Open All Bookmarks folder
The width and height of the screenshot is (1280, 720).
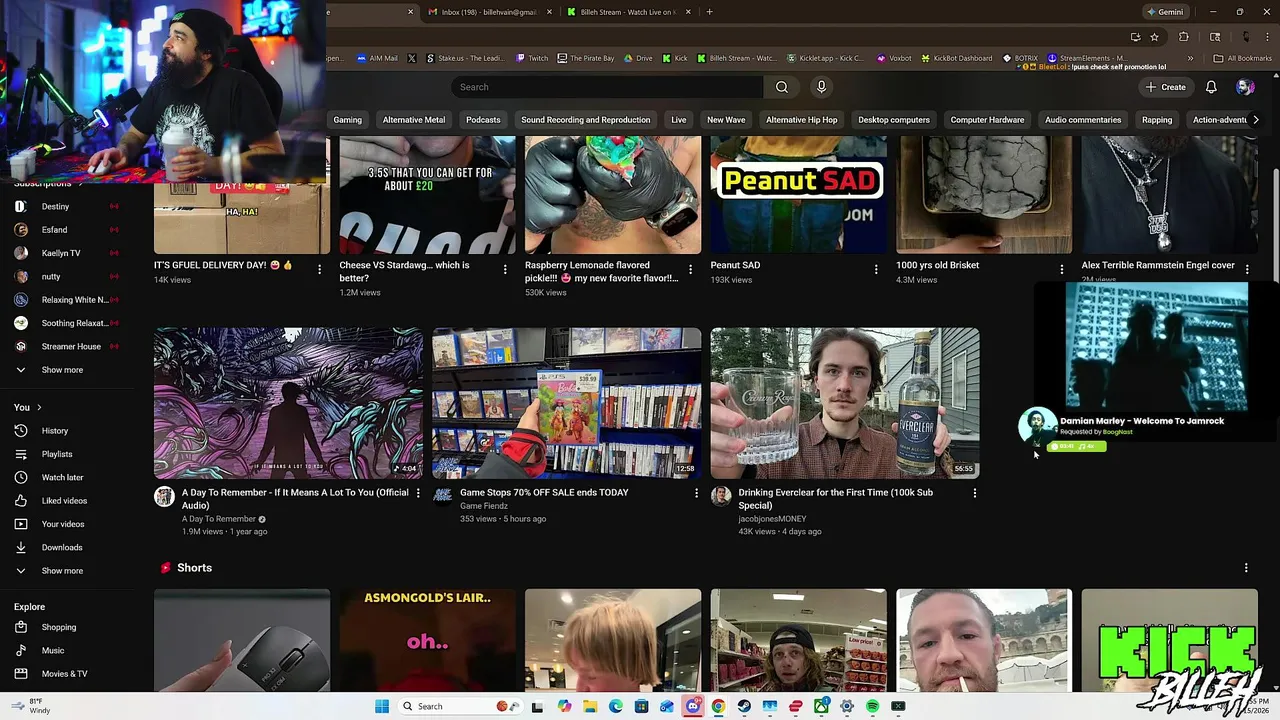(x=1242, y=58)
